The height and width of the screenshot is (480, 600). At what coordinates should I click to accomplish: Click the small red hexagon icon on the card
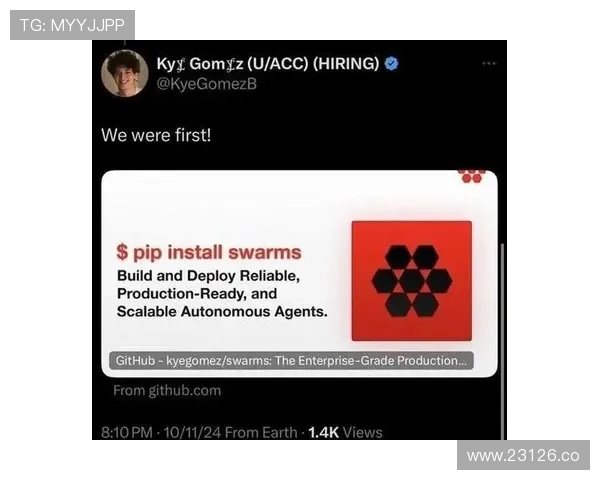pyautogui.click(x=472, y=176)
